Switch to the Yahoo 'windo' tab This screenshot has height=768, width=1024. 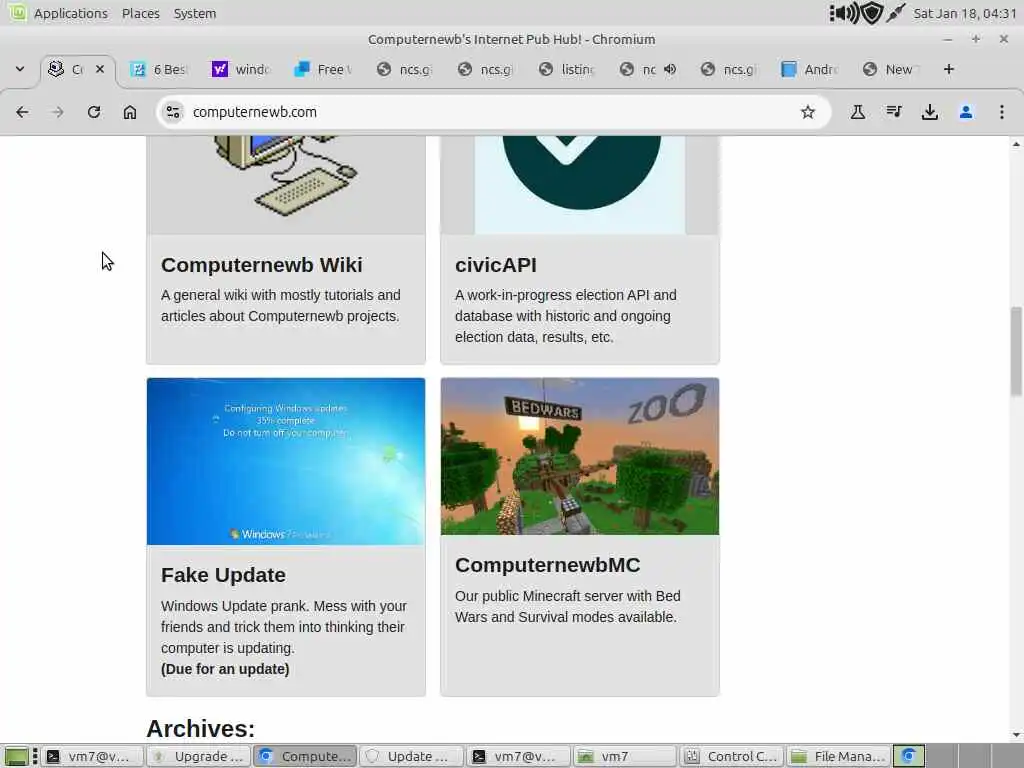pos(240,69)
